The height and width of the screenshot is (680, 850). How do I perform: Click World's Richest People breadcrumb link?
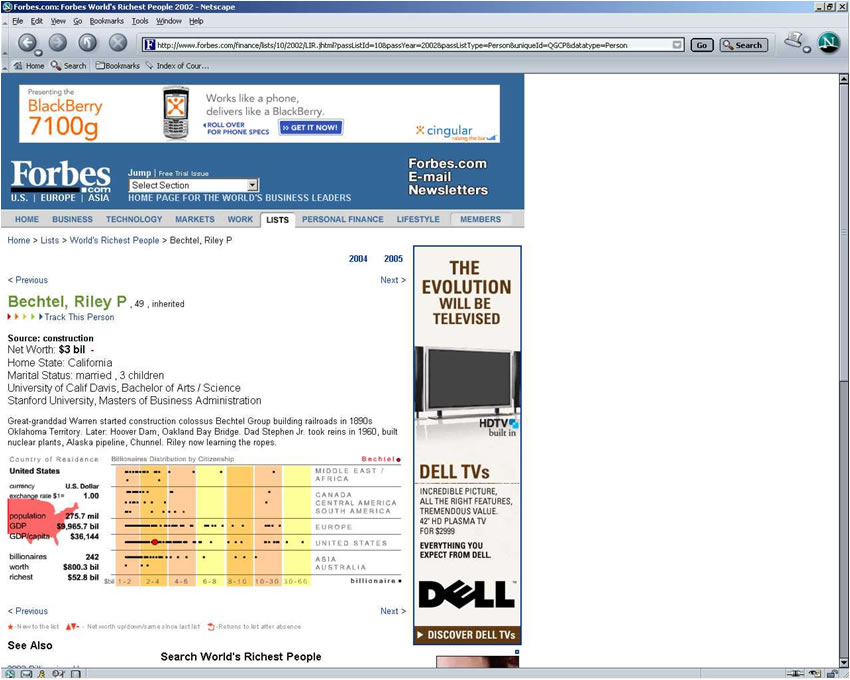tap(114, 240)
